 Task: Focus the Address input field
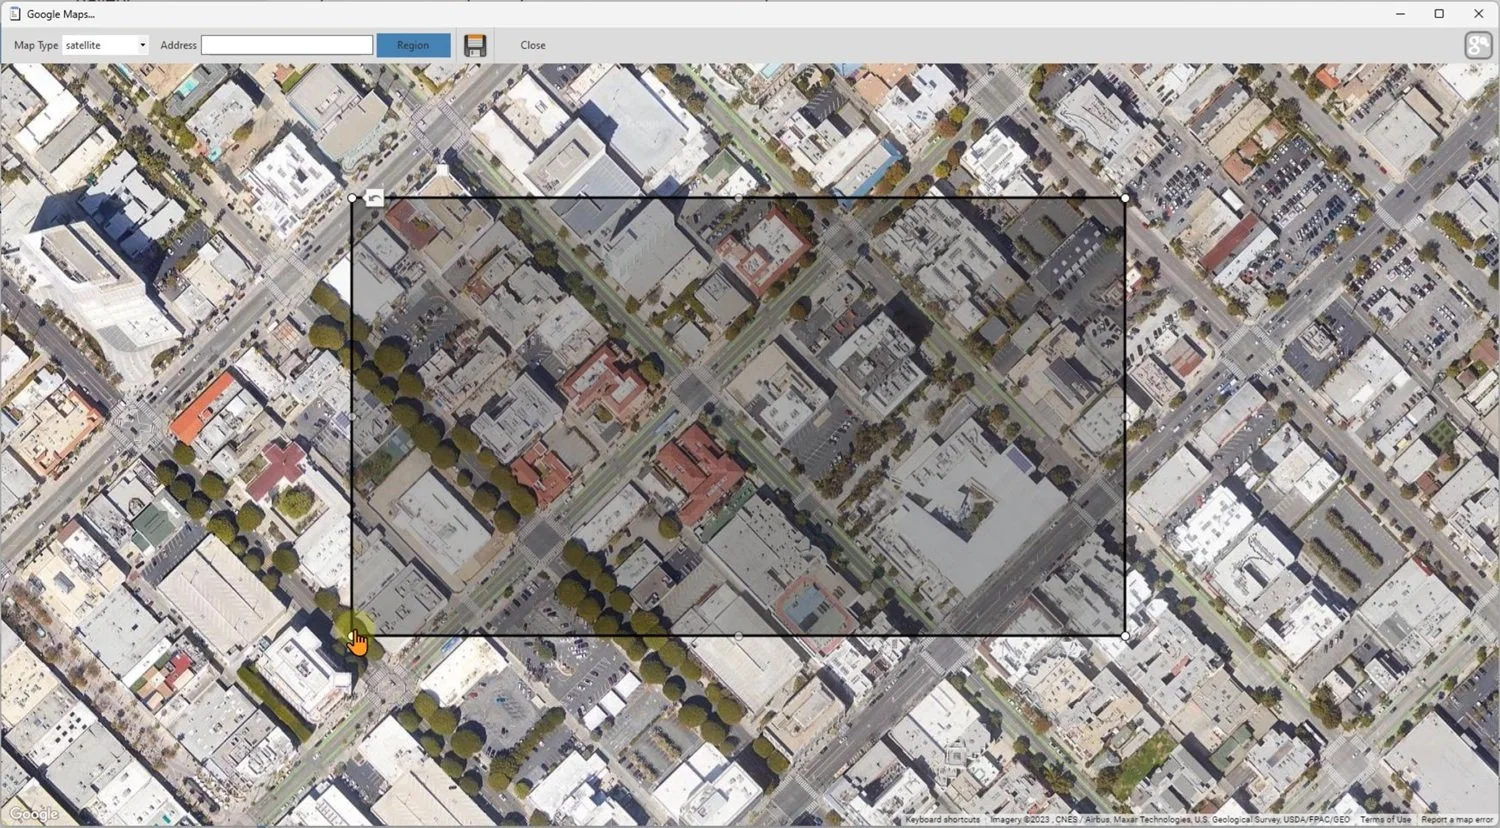tap(287, 45)
